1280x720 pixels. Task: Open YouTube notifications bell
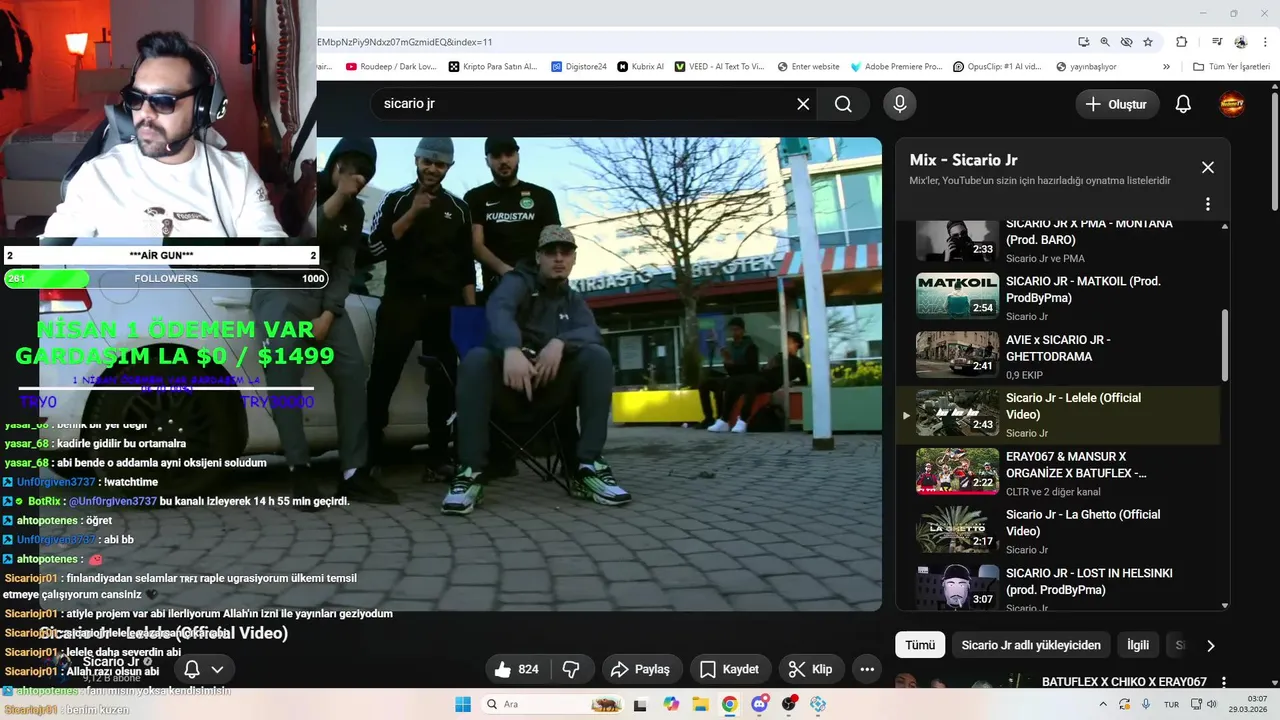pyautogui.click(x=1183, y=104)
